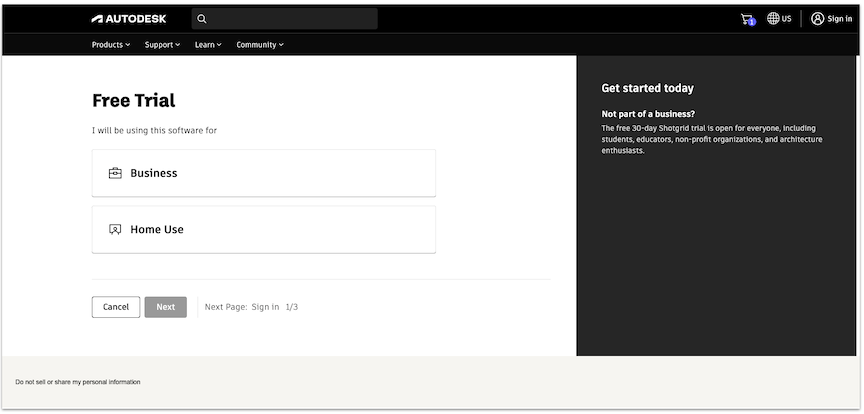Viewport: 864px width, 414px height.
Task: Click the globe region icon
Action: tap(773, 18)
